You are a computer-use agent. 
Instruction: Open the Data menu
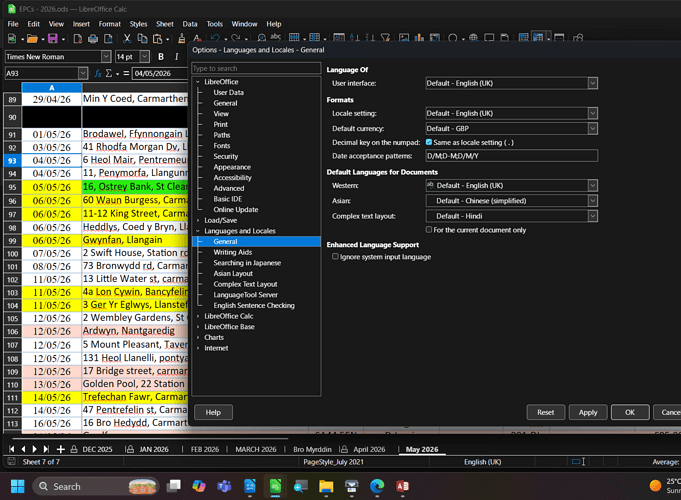point(190,24)
